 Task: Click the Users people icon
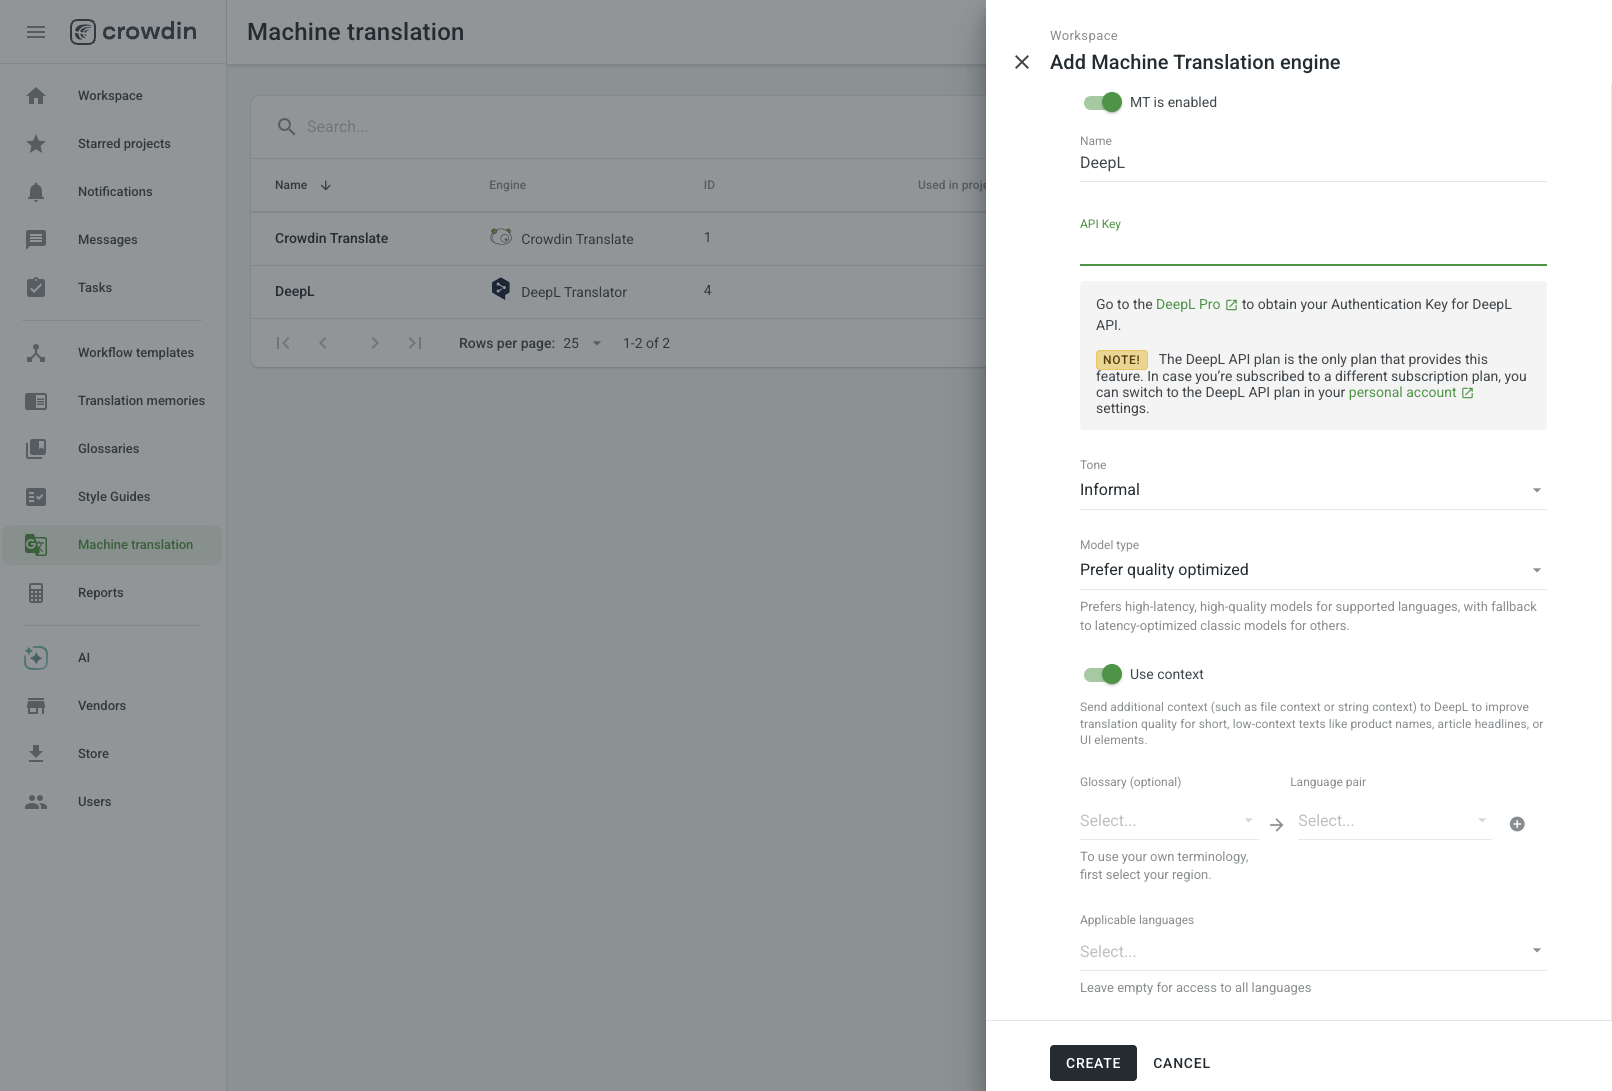pos(36,802)
